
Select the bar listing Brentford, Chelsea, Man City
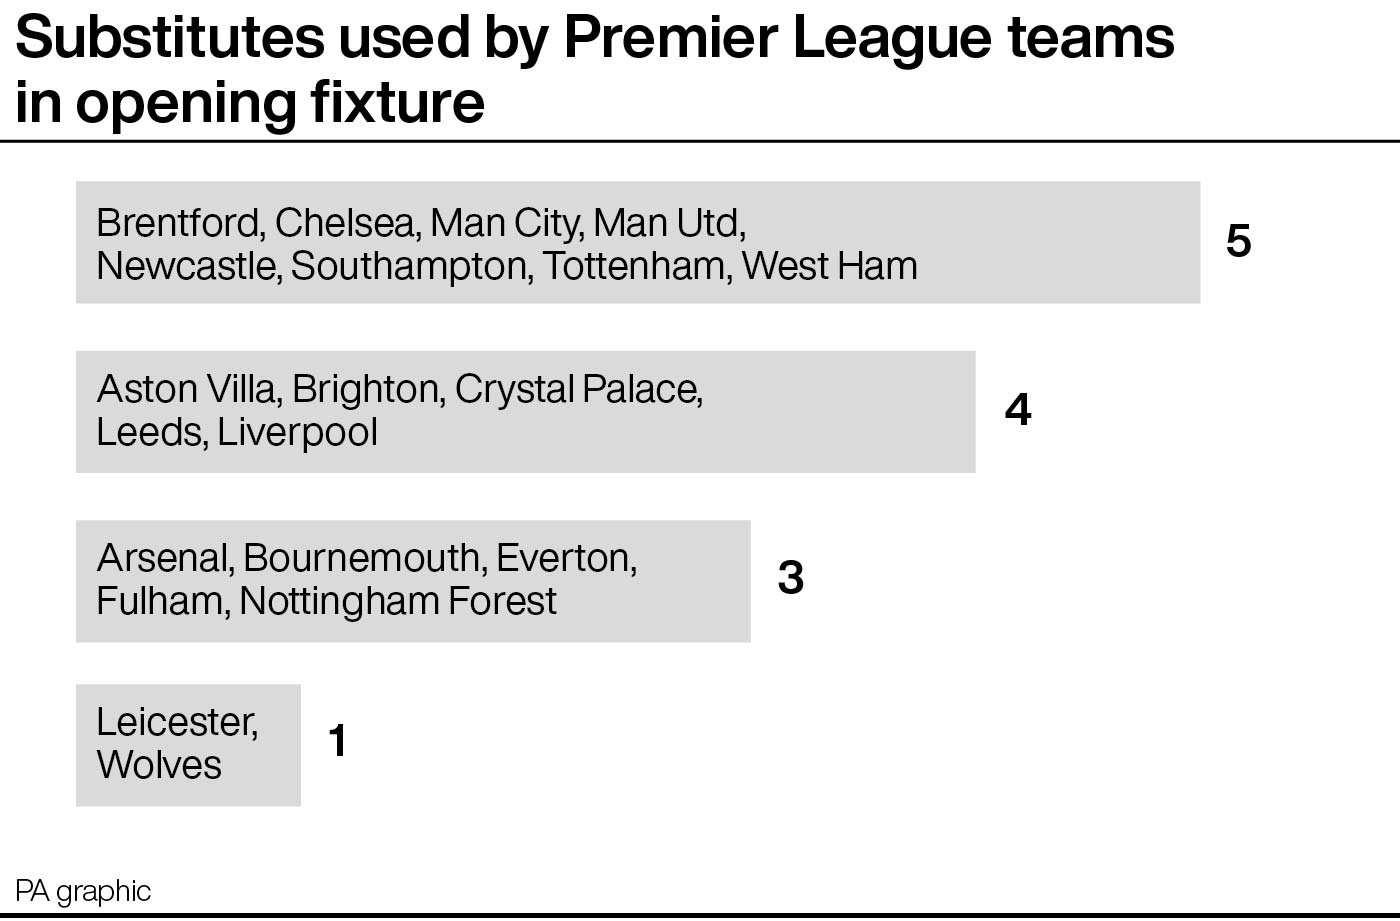[x=638, y=242]
